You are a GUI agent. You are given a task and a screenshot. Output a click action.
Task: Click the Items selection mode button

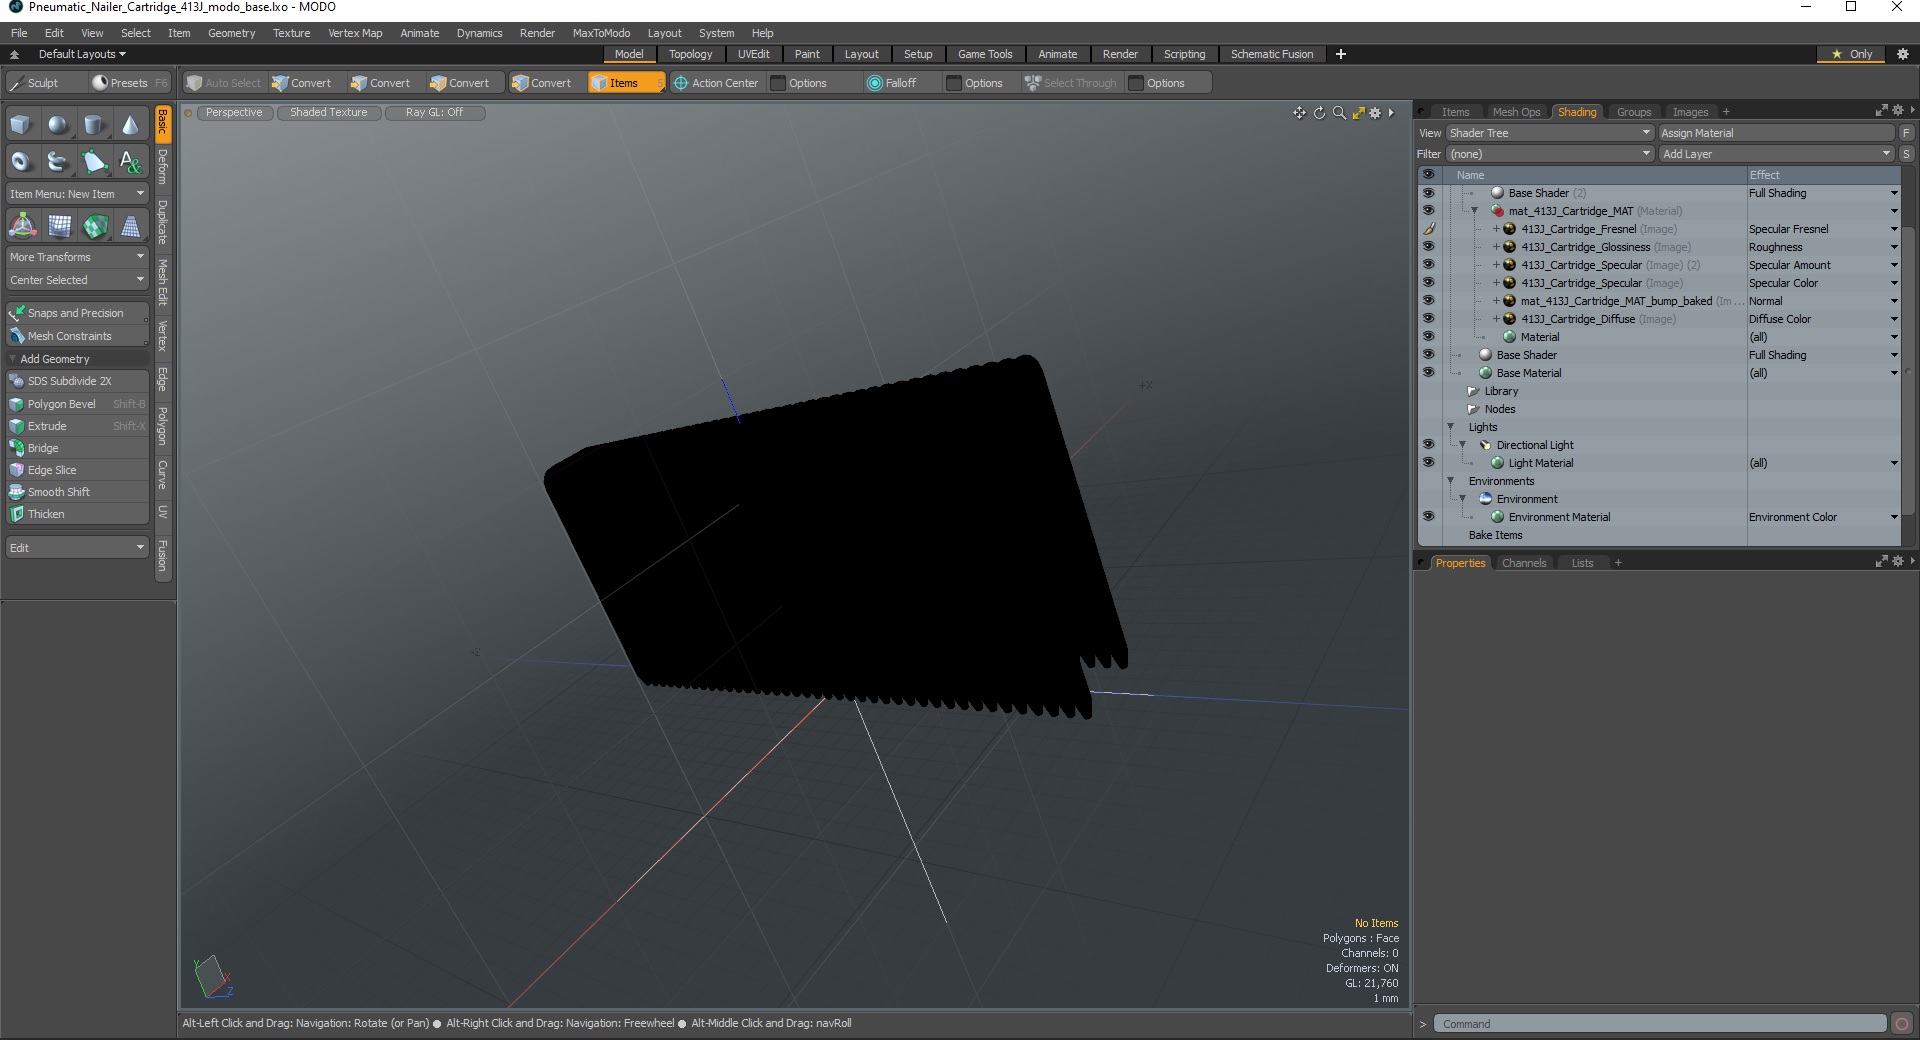pos(626,83)
